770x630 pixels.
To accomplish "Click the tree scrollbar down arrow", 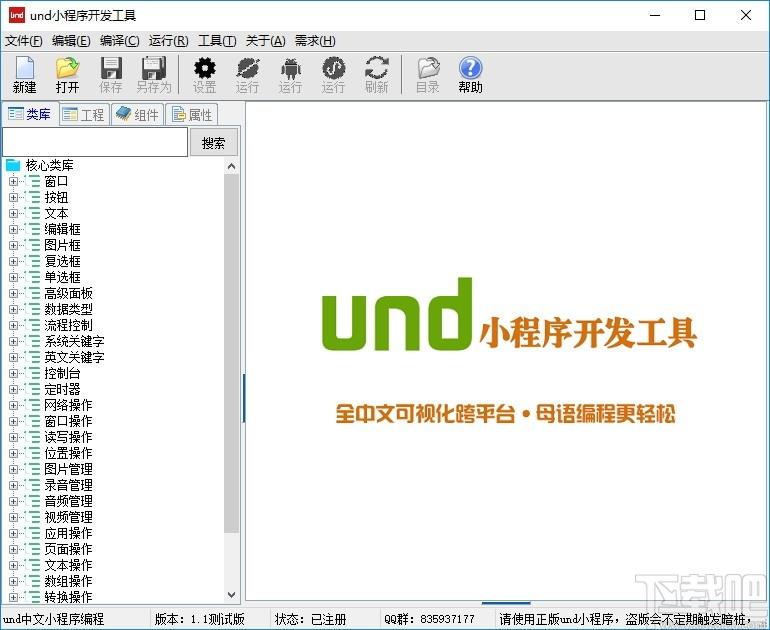I will 232,595.
